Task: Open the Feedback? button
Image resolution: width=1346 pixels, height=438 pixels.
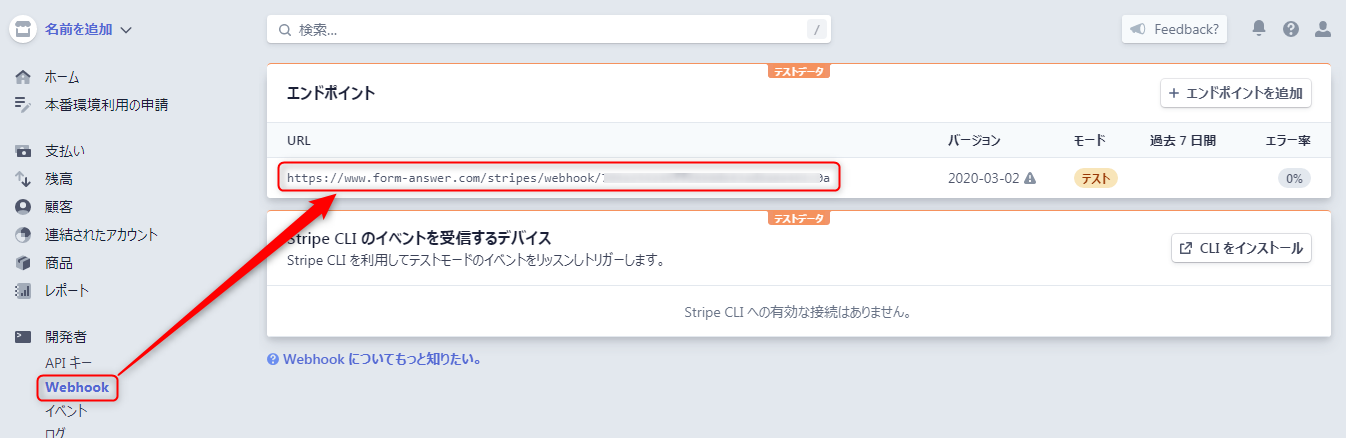Action: pyautogui.click(x=1174, y=29)
